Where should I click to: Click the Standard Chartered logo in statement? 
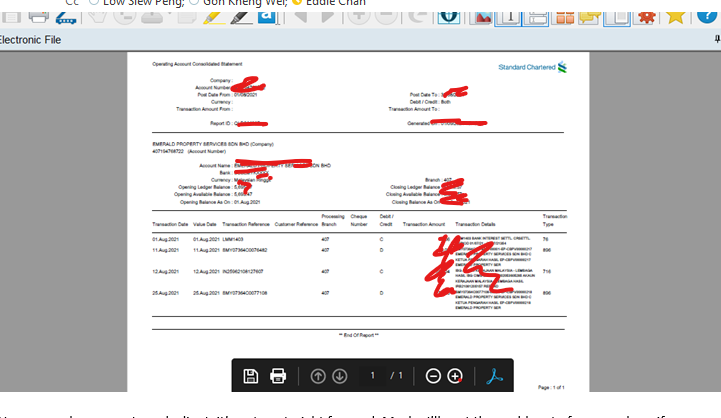[532, 67]
